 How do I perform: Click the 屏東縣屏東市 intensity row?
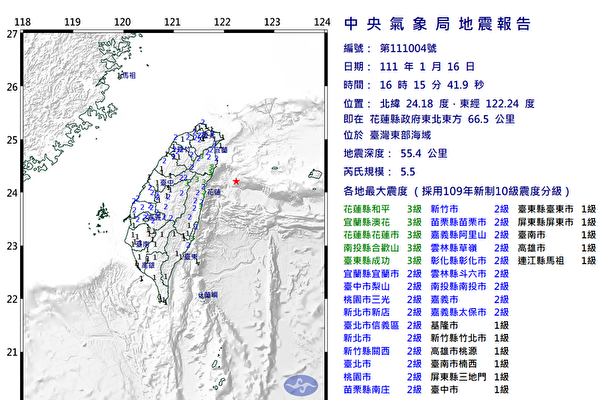click(557, 222)
